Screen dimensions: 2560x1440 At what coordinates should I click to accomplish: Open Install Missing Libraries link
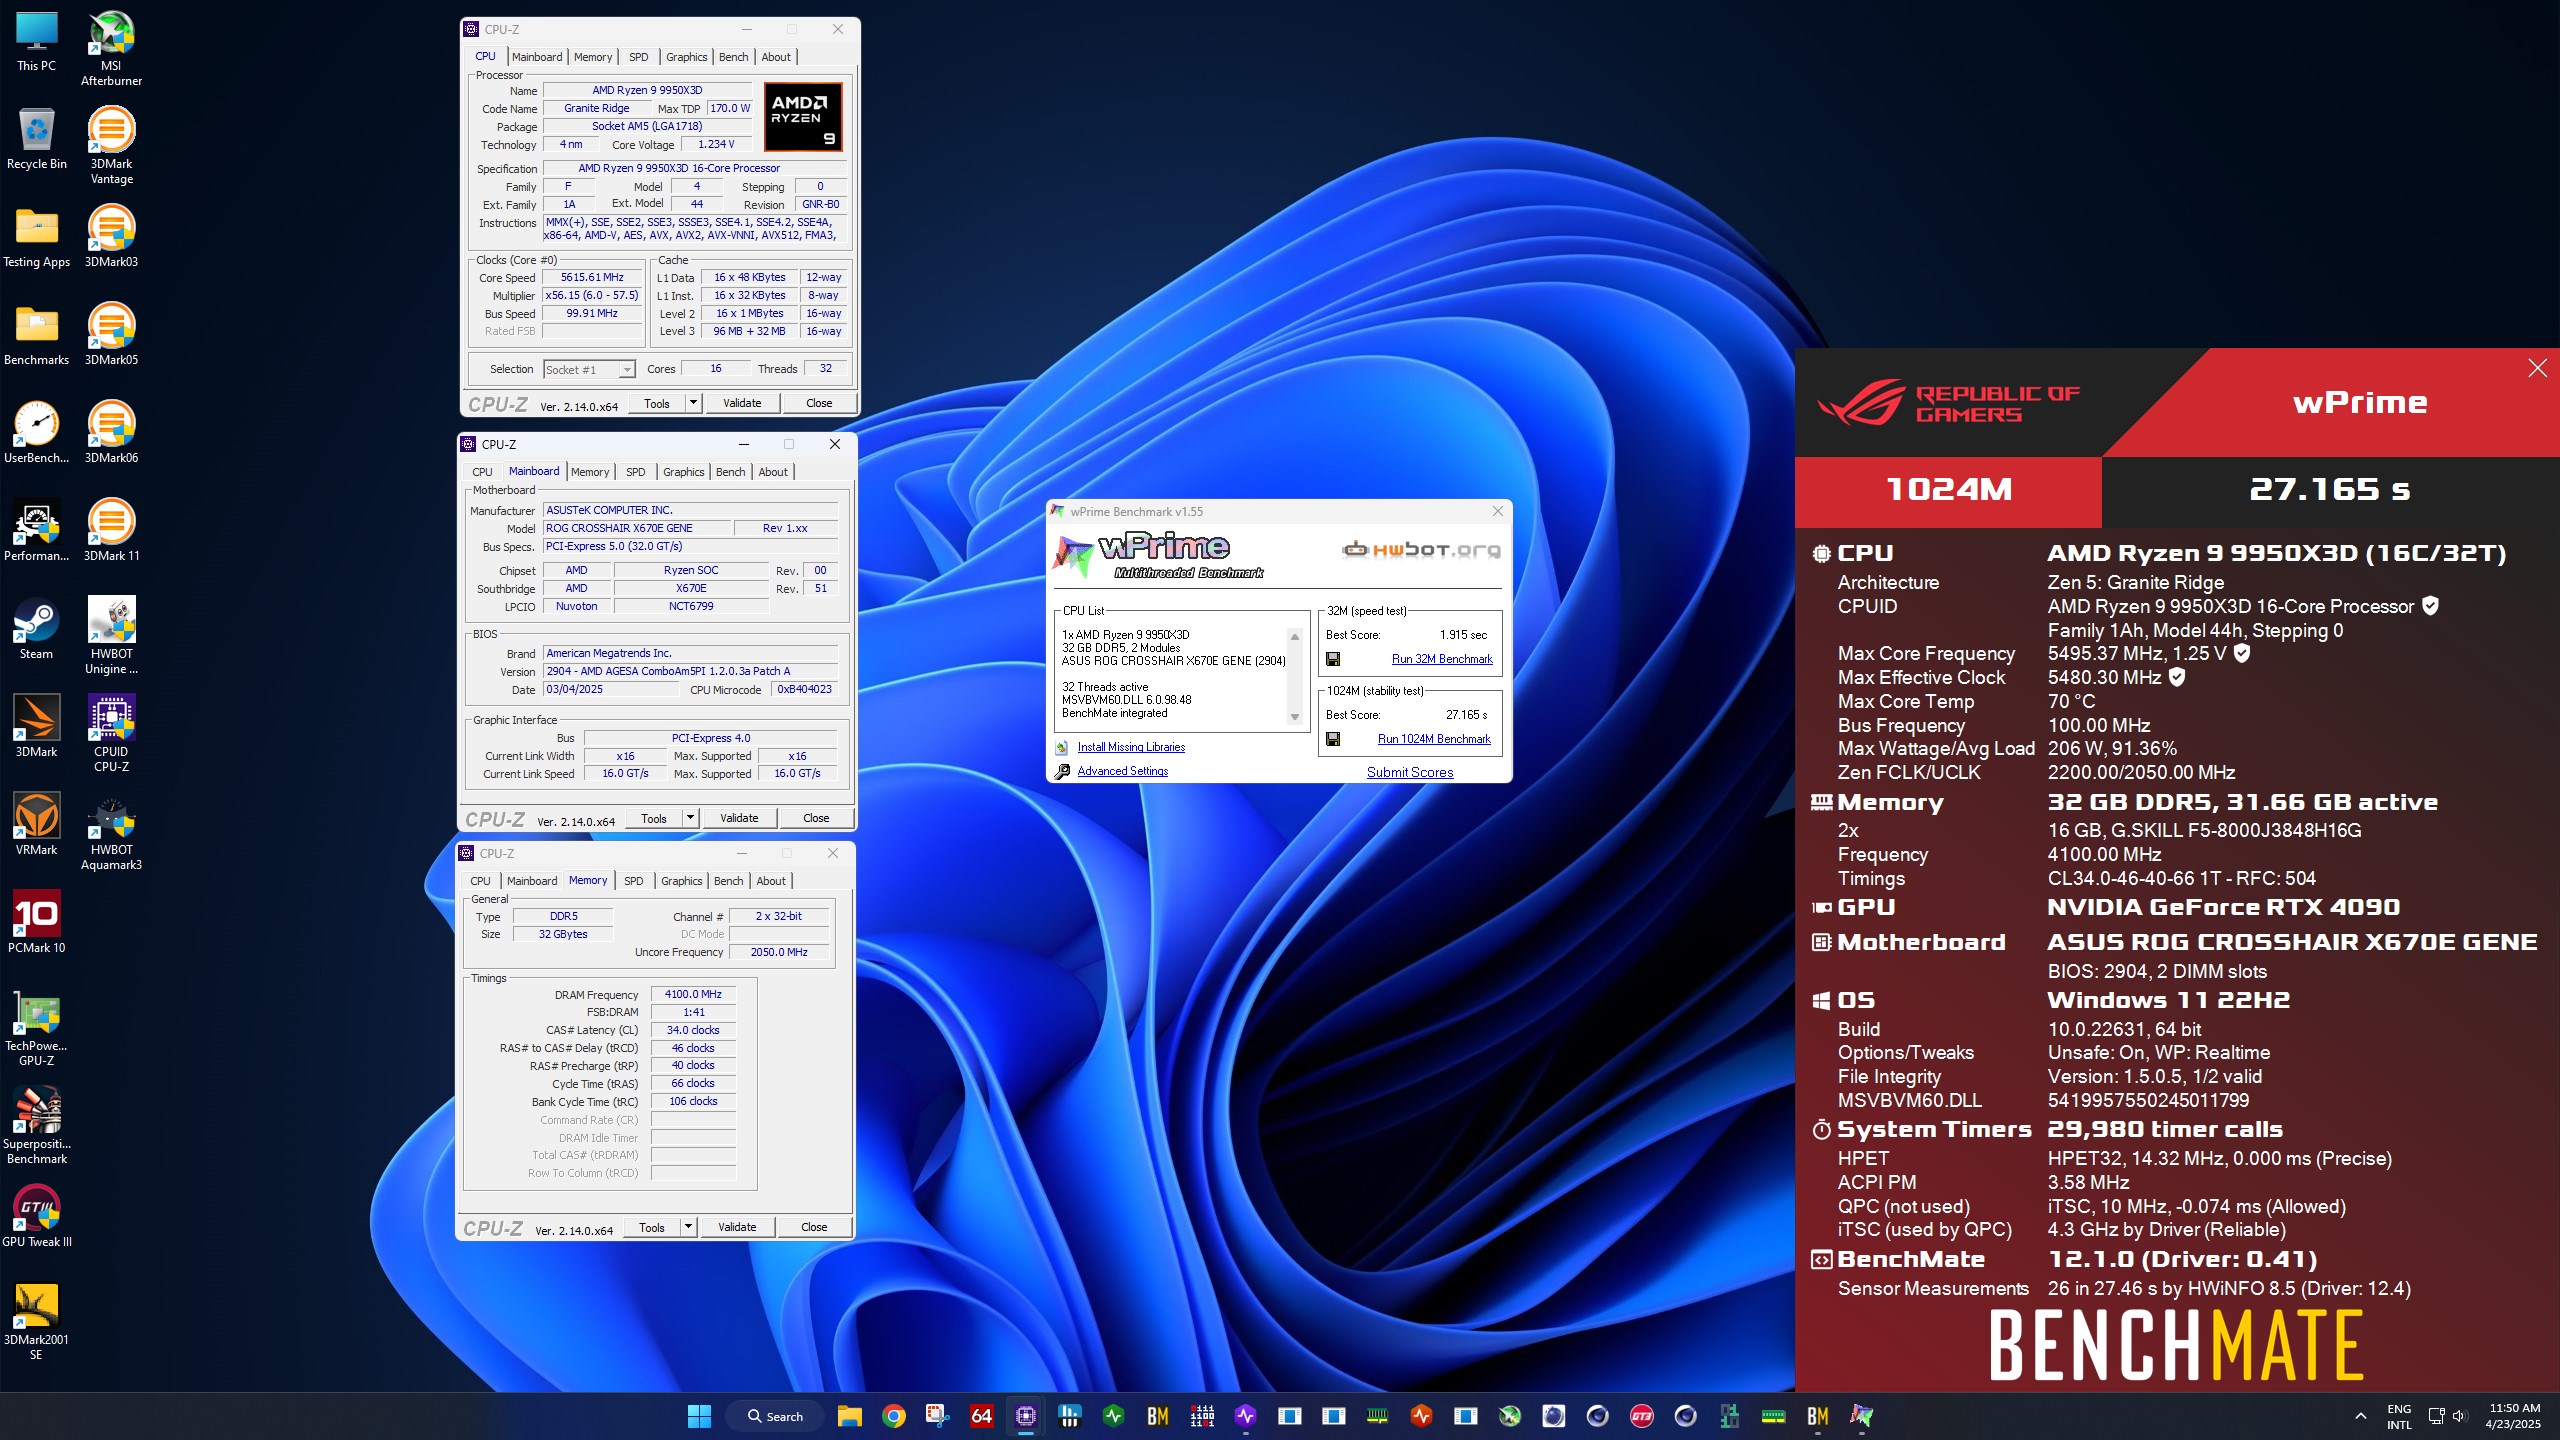click(x=1131, y=747)
